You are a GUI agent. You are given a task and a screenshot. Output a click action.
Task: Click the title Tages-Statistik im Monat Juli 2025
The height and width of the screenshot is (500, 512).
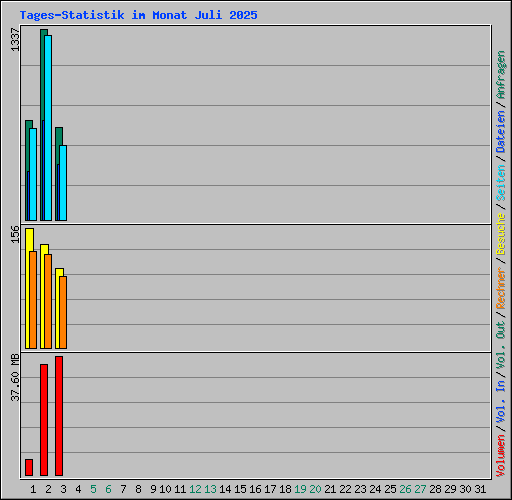(x=138, y=15)
